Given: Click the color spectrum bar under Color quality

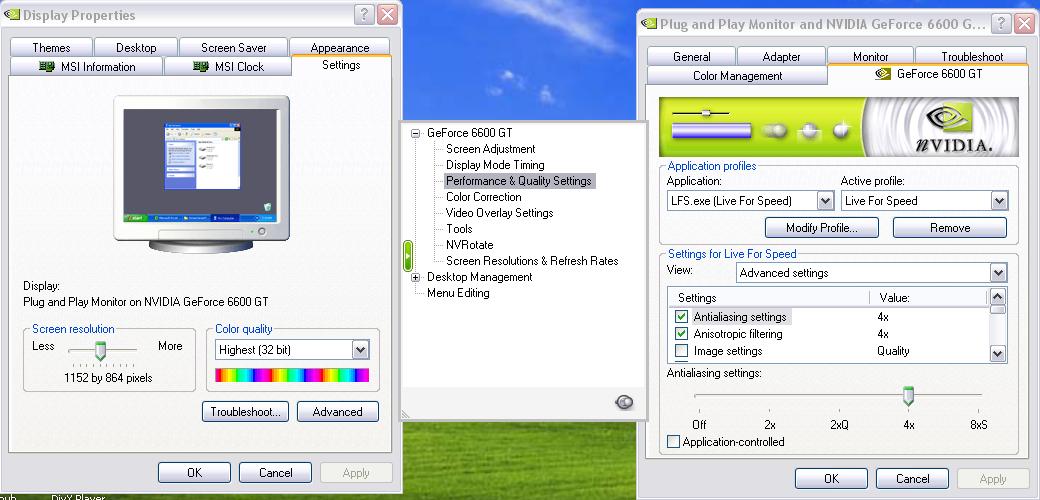Looking at the screenshot, I should pos(292,375).
